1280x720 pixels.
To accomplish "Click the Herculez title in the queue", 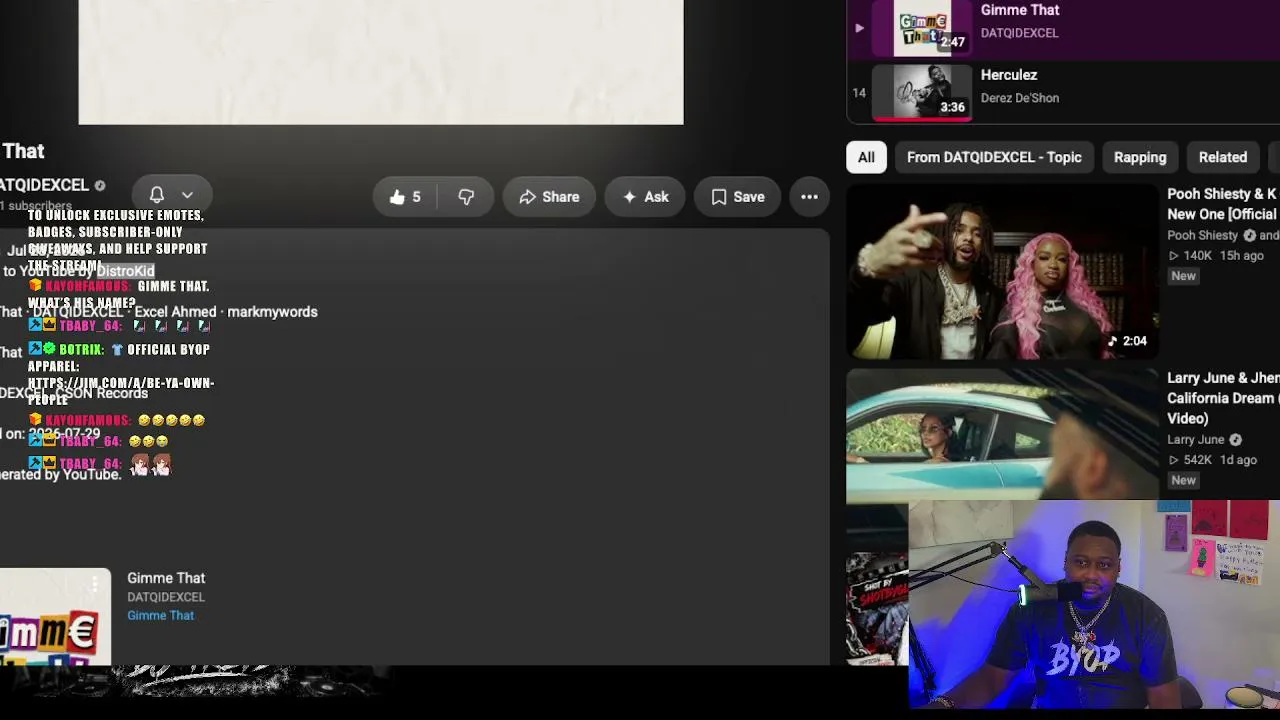I will point(1009,75).
